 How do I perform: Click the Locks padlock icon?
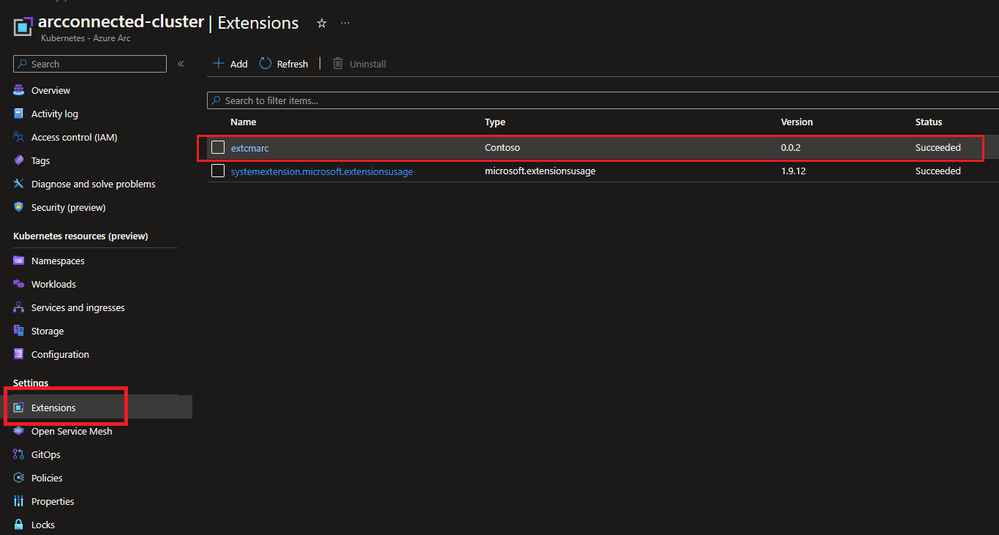click(18, 525)
